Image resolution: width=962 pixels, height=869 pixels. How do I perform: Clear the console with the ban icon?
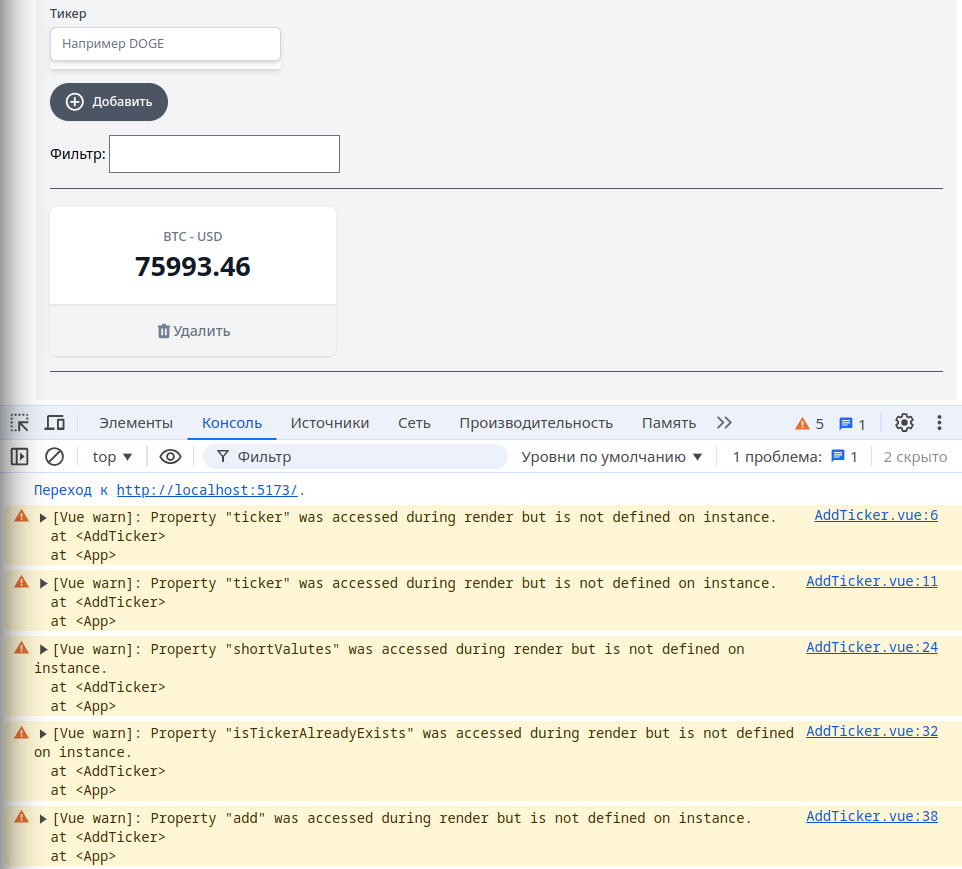(x=55, y=457)
